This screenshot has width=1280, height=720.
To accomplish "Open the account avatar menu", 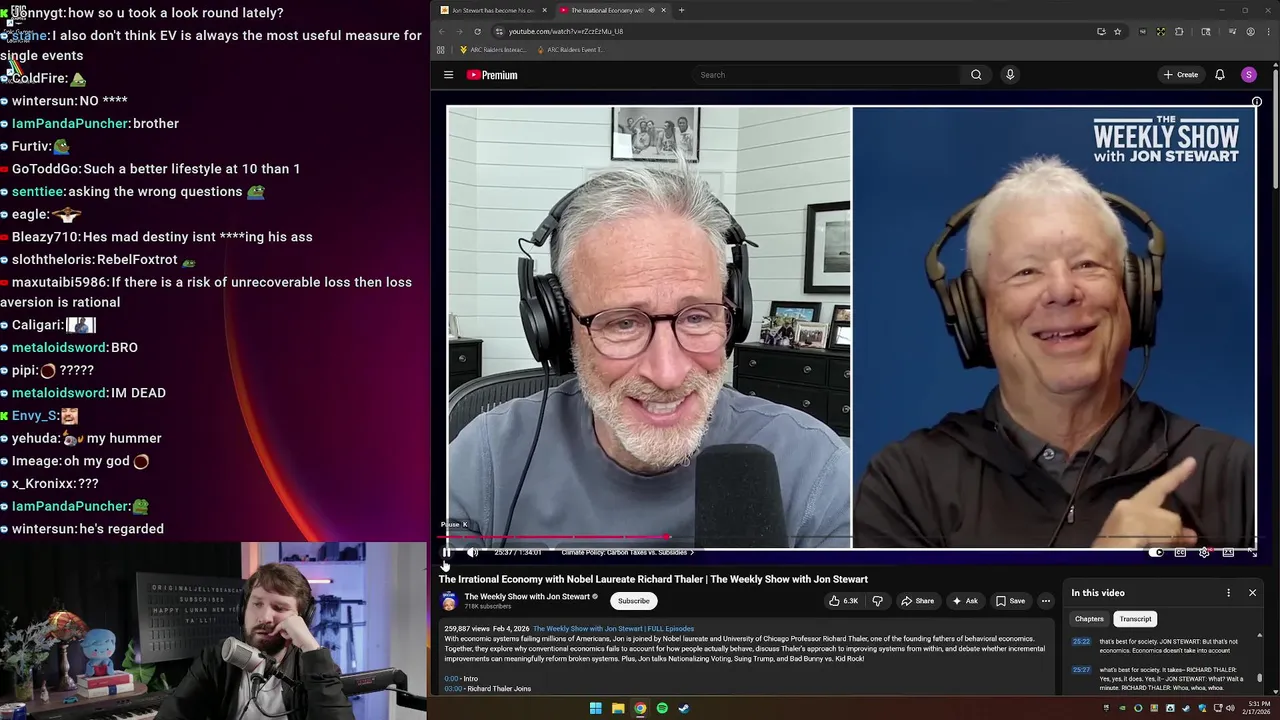I will (x=1249, y=75).
